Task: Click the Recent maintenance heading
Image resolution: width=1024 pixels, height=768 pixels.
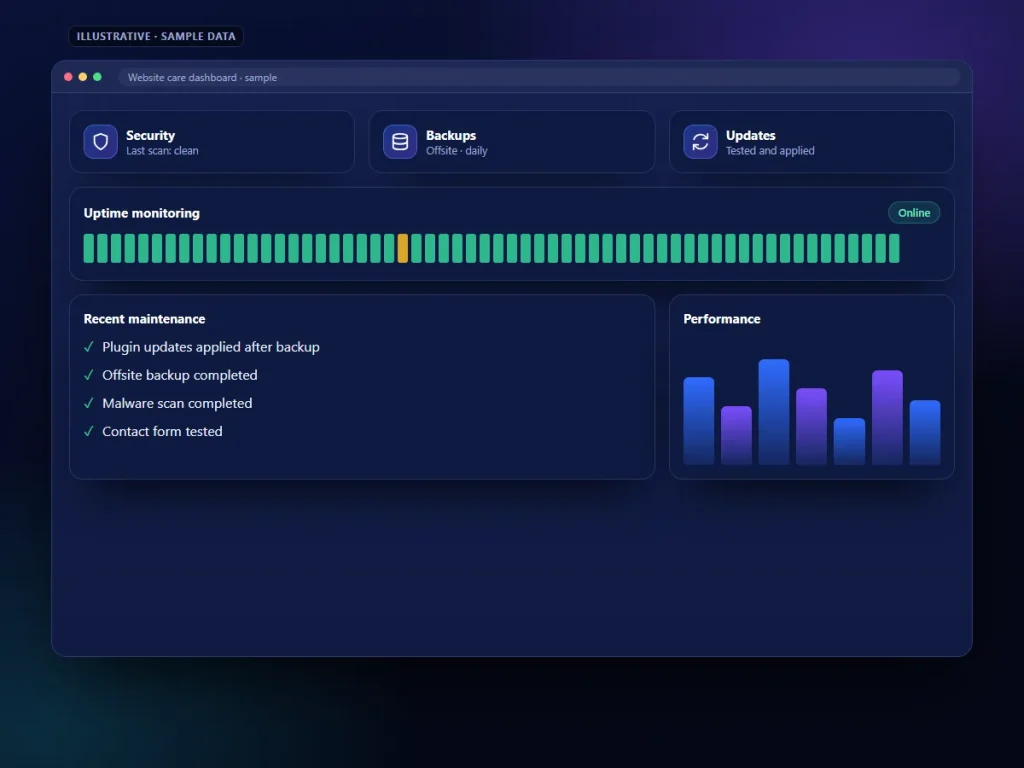Action: pos(144,319)
